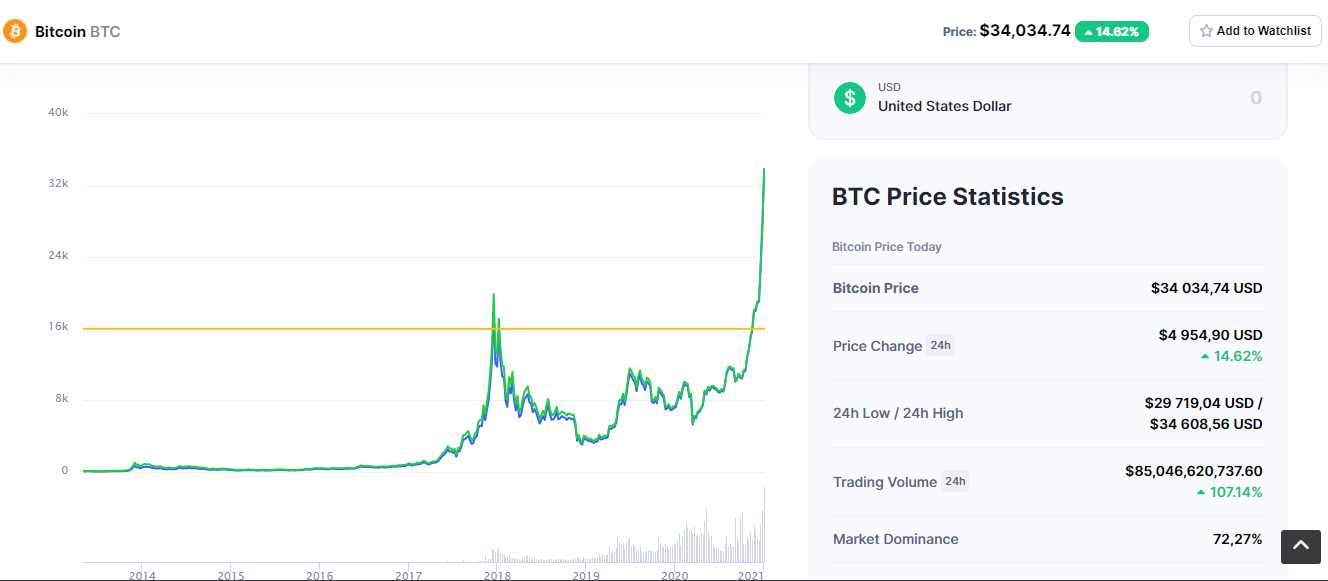The height and width of the screenshot is (581, 1328).
Task: Click the Bitcoin BTC title text
Action: [x=77, y=31]
